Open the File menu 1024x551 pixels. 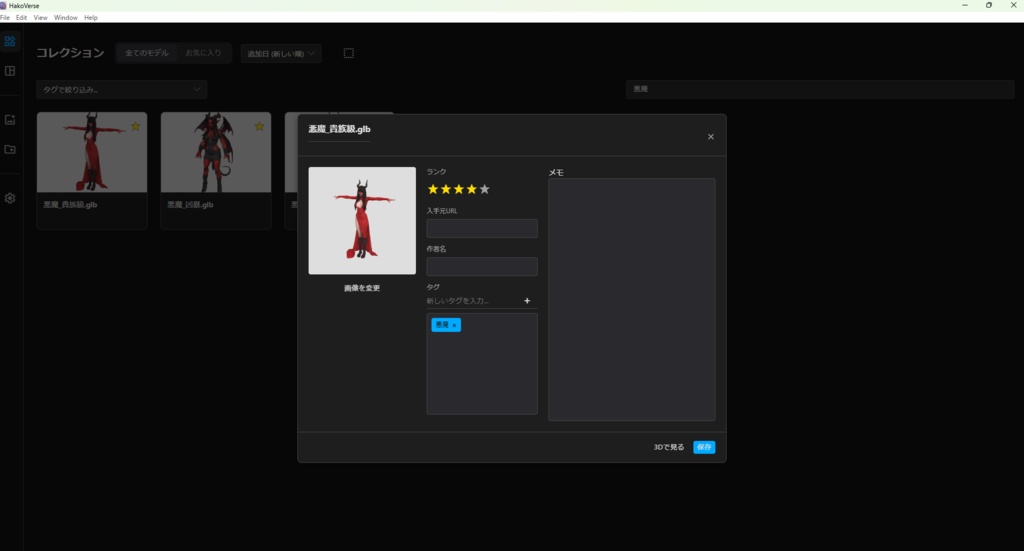(5, 18)
